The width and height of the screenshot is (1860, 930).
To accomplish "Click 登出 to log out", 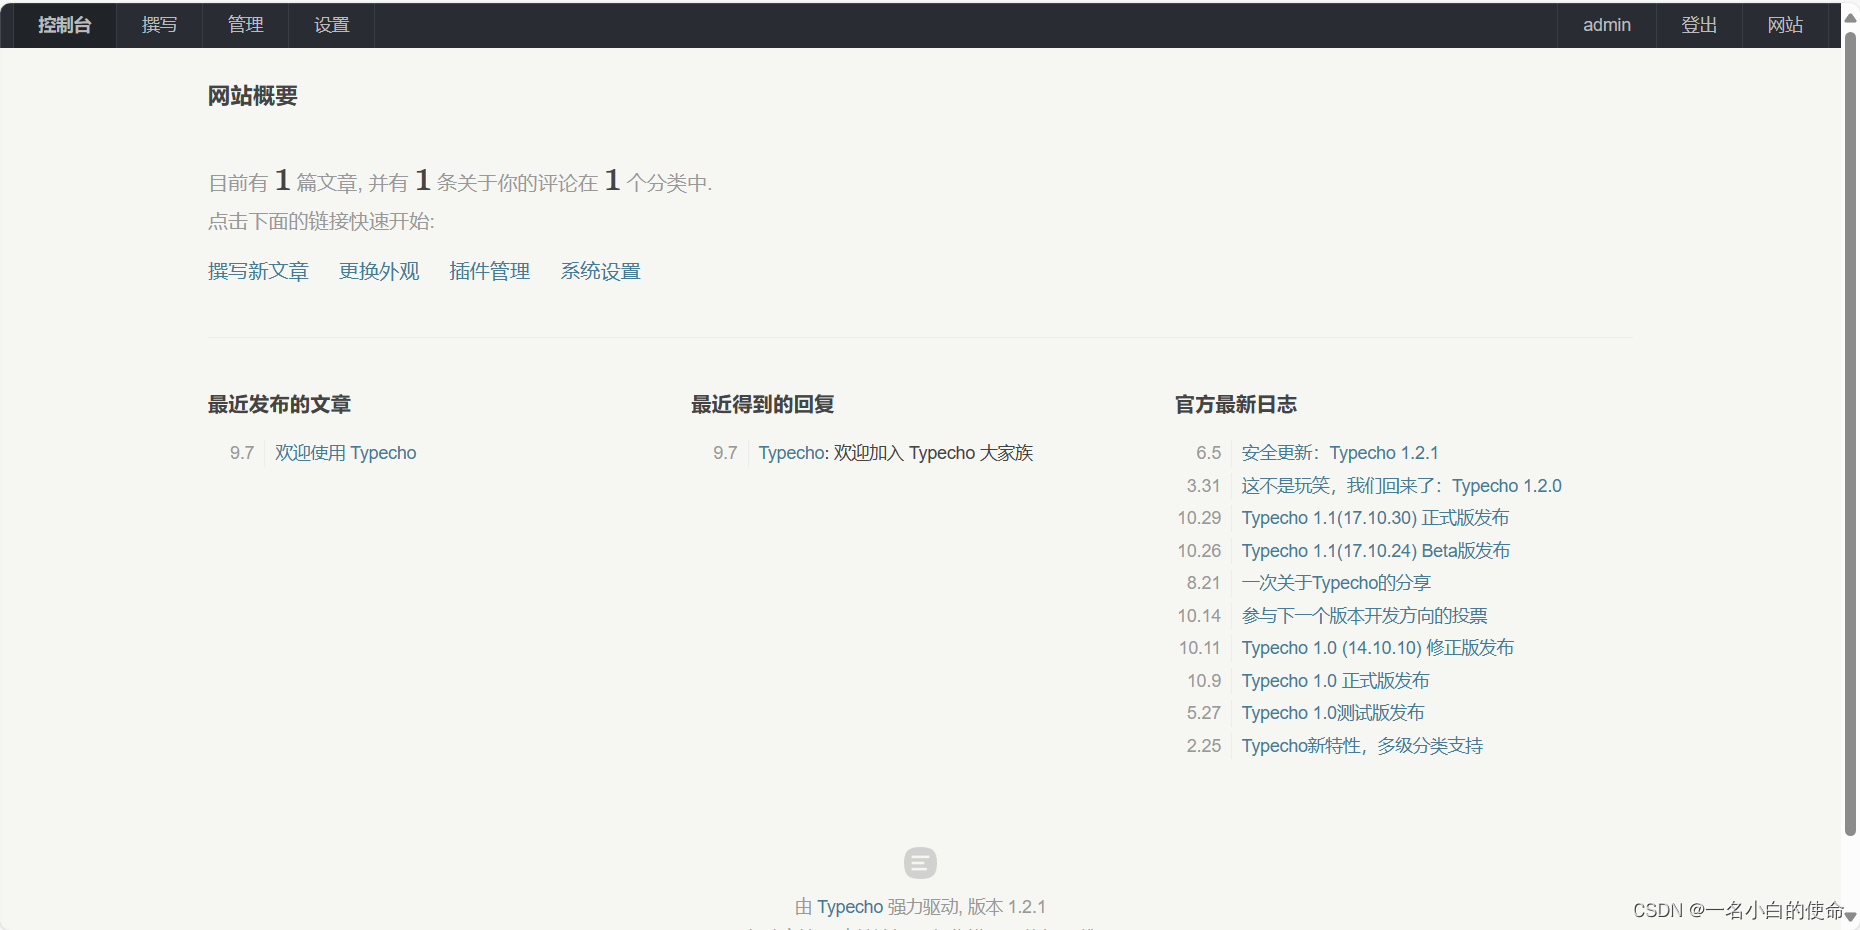I will tap(1699, 25).
